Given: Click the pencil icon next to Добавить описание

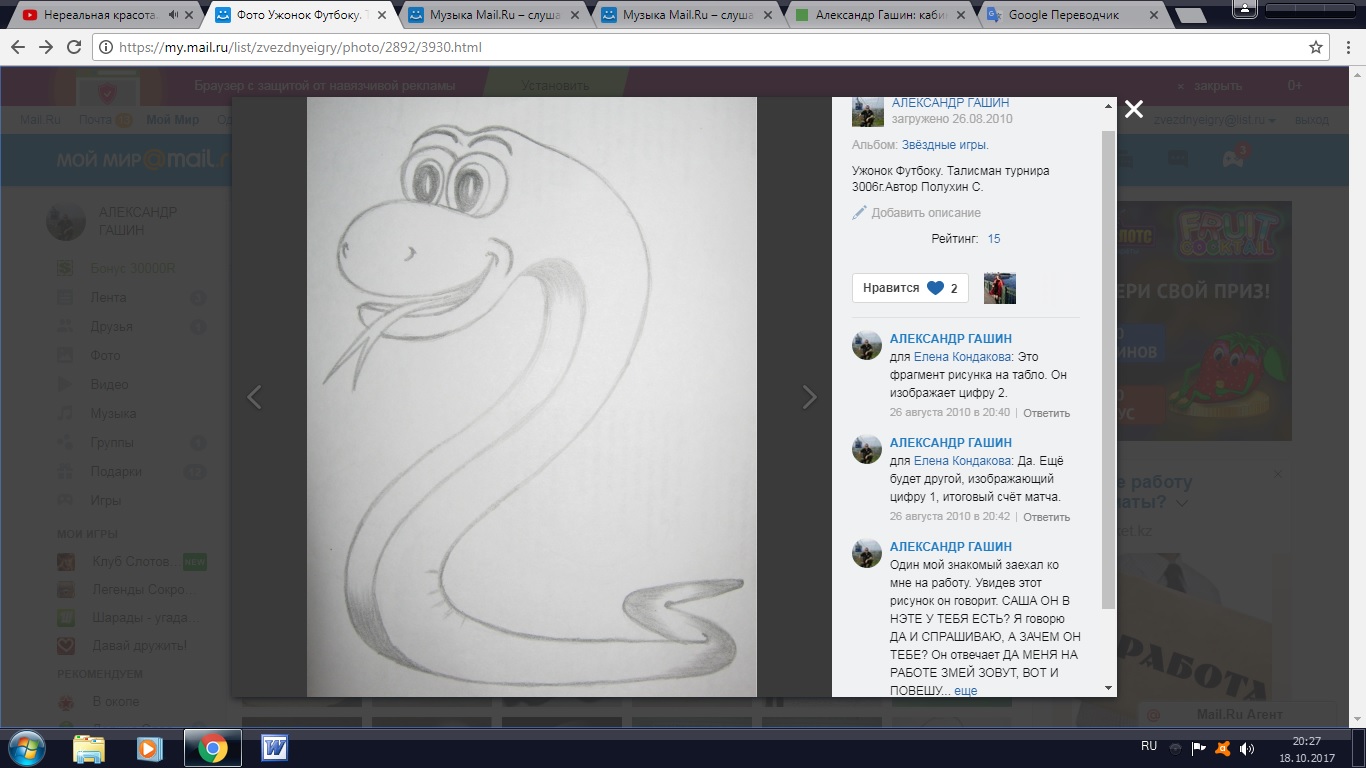Looking at the screenshot, I should [859, 213].
